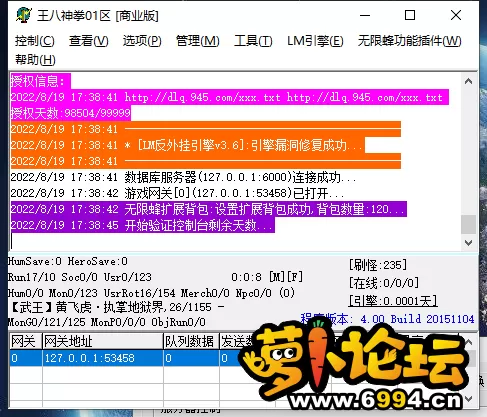
Task: Click the log panel scroll up arrow
Action: (468, 81)
